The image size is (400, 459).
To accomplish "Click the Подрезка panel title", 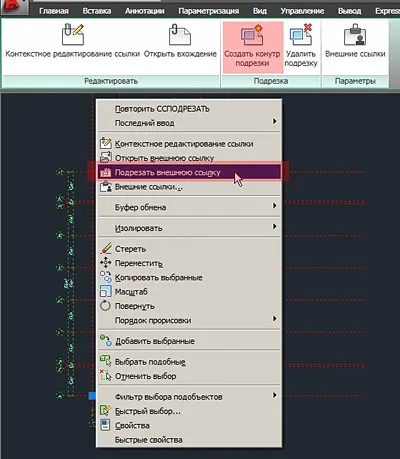I will [271, 81].
